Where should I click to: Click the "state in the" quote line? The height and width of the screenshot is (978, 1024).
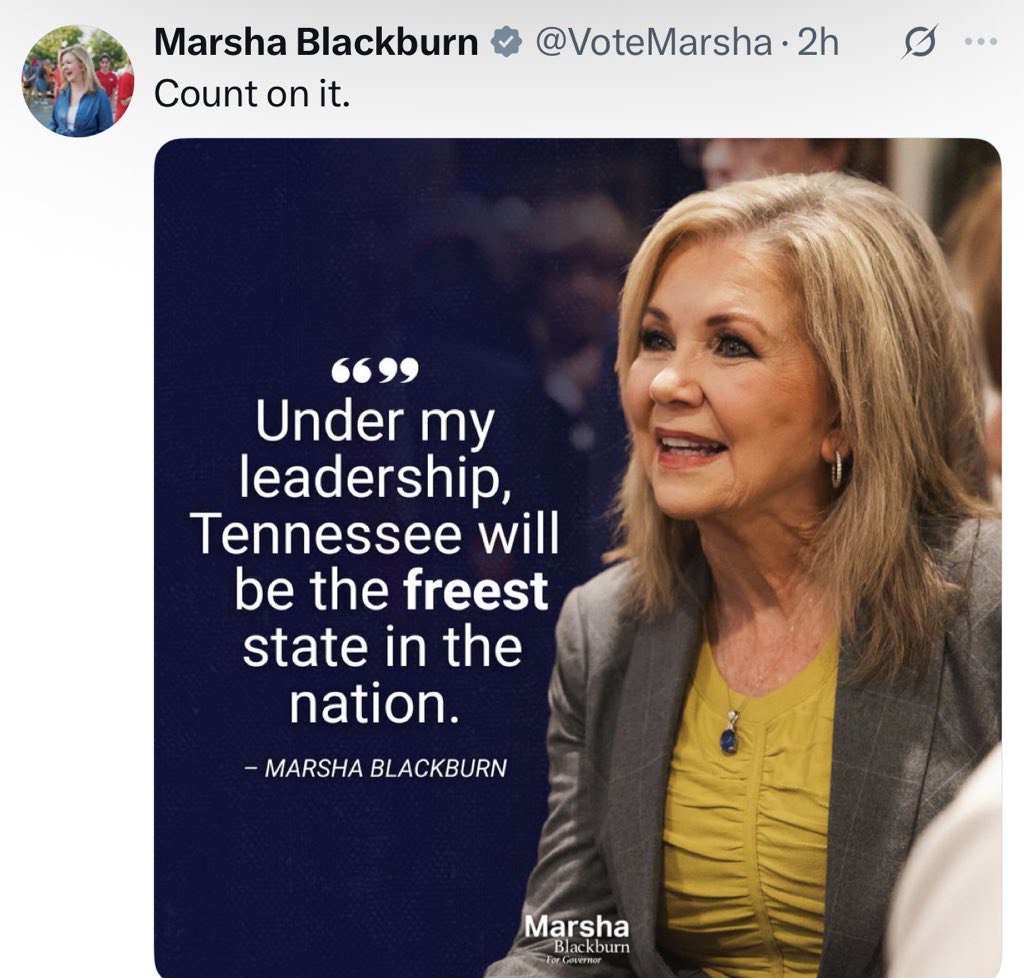382,646
